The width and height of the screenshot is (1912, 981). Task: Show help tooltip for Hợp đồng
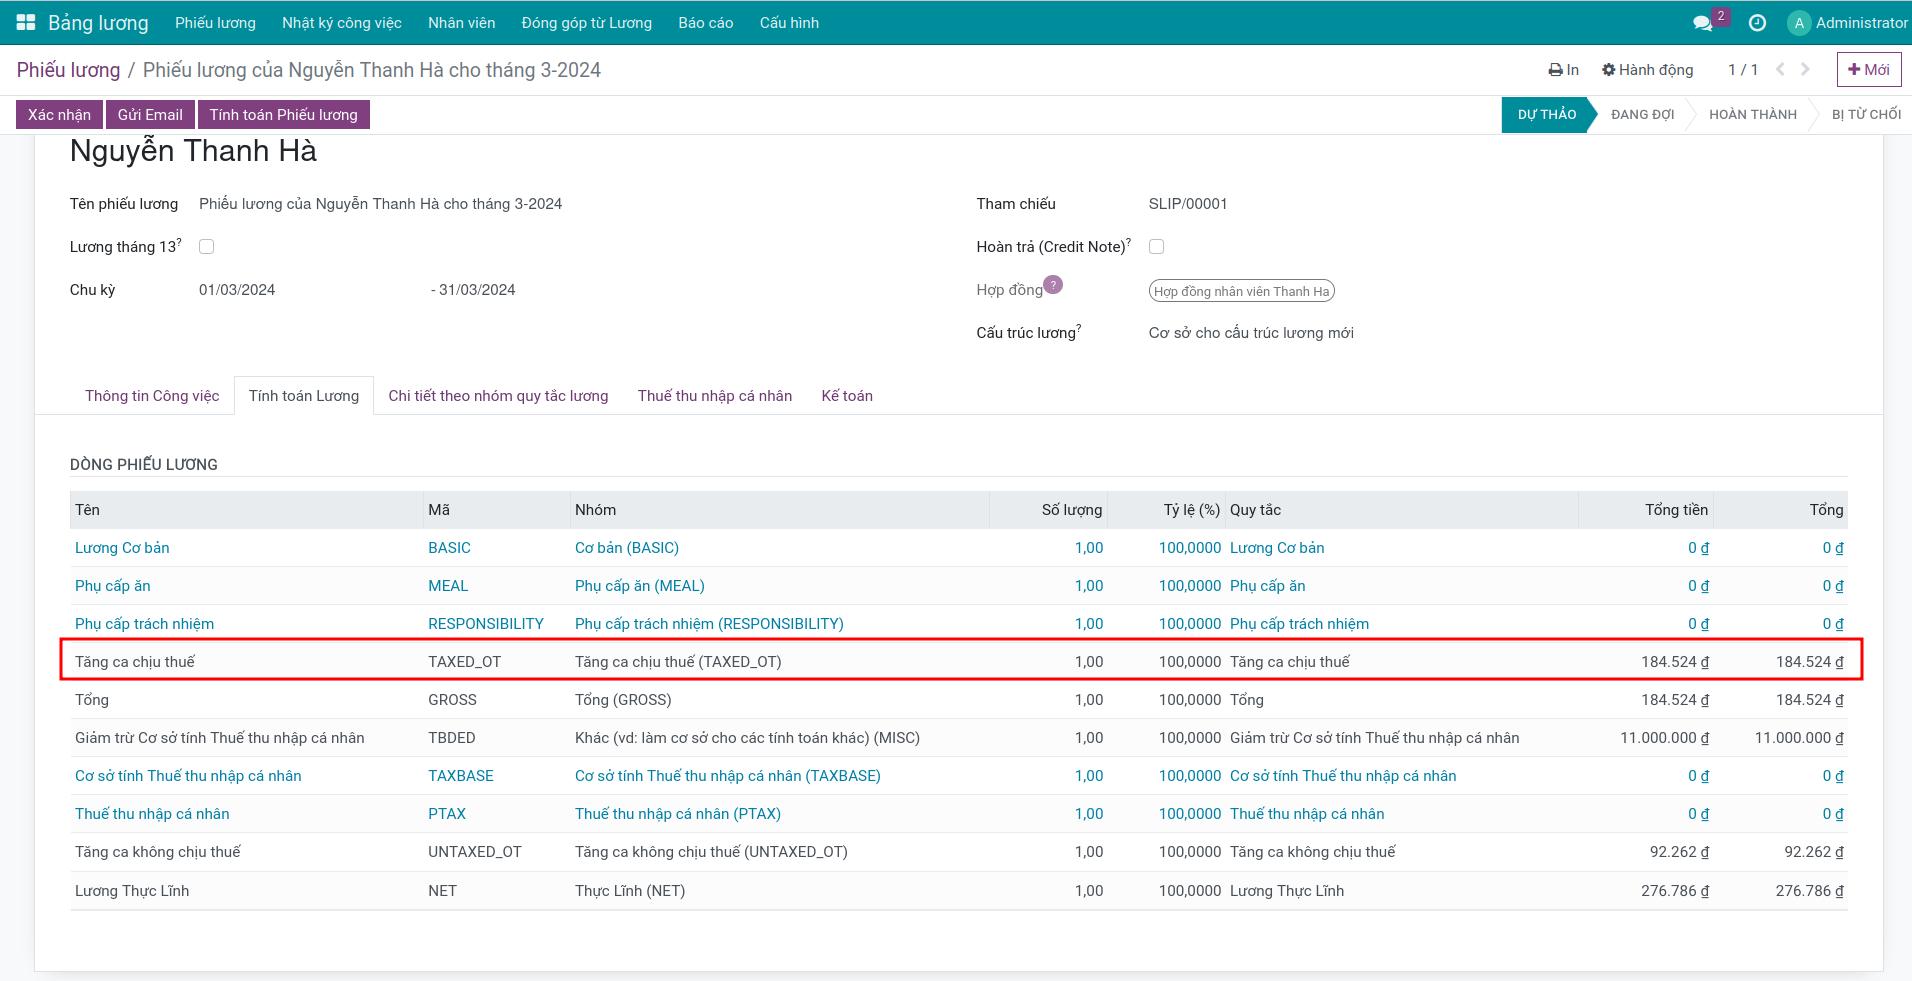[x=1053, y=285]
